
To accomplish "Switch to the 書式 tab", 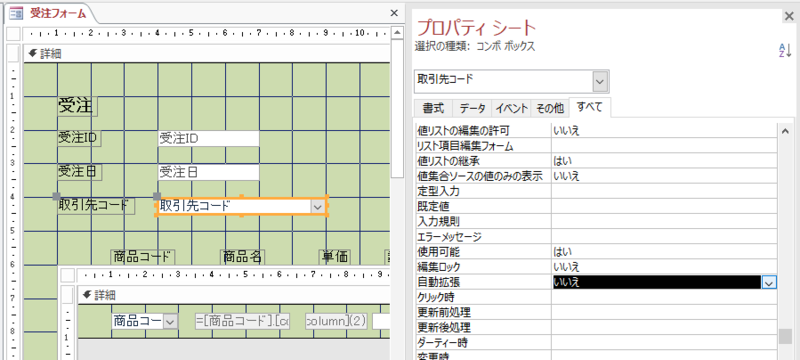I will (x=433, y=108).
